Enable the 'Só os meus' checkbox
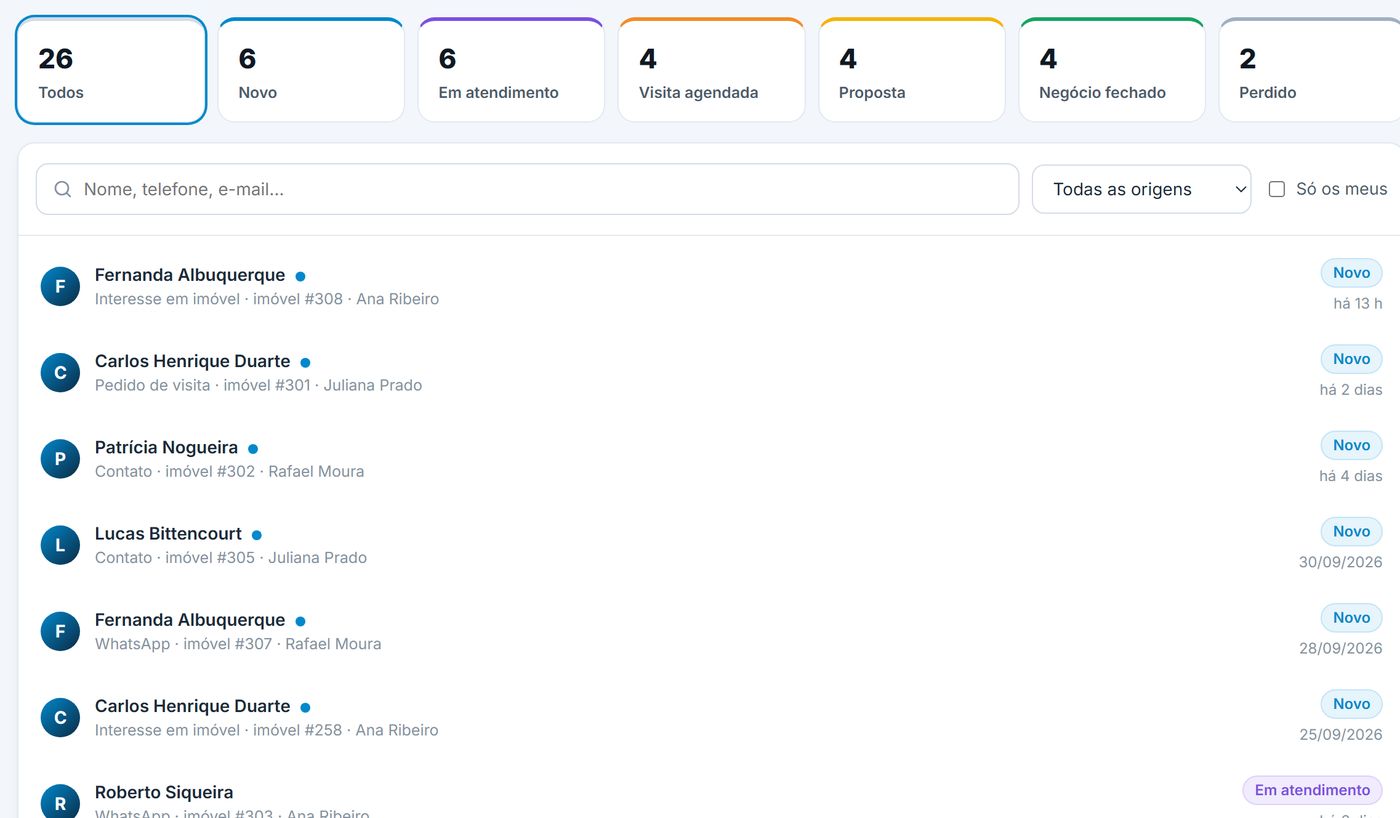This screenshot has width=1400, height=818. click(x=1277, y=189)
